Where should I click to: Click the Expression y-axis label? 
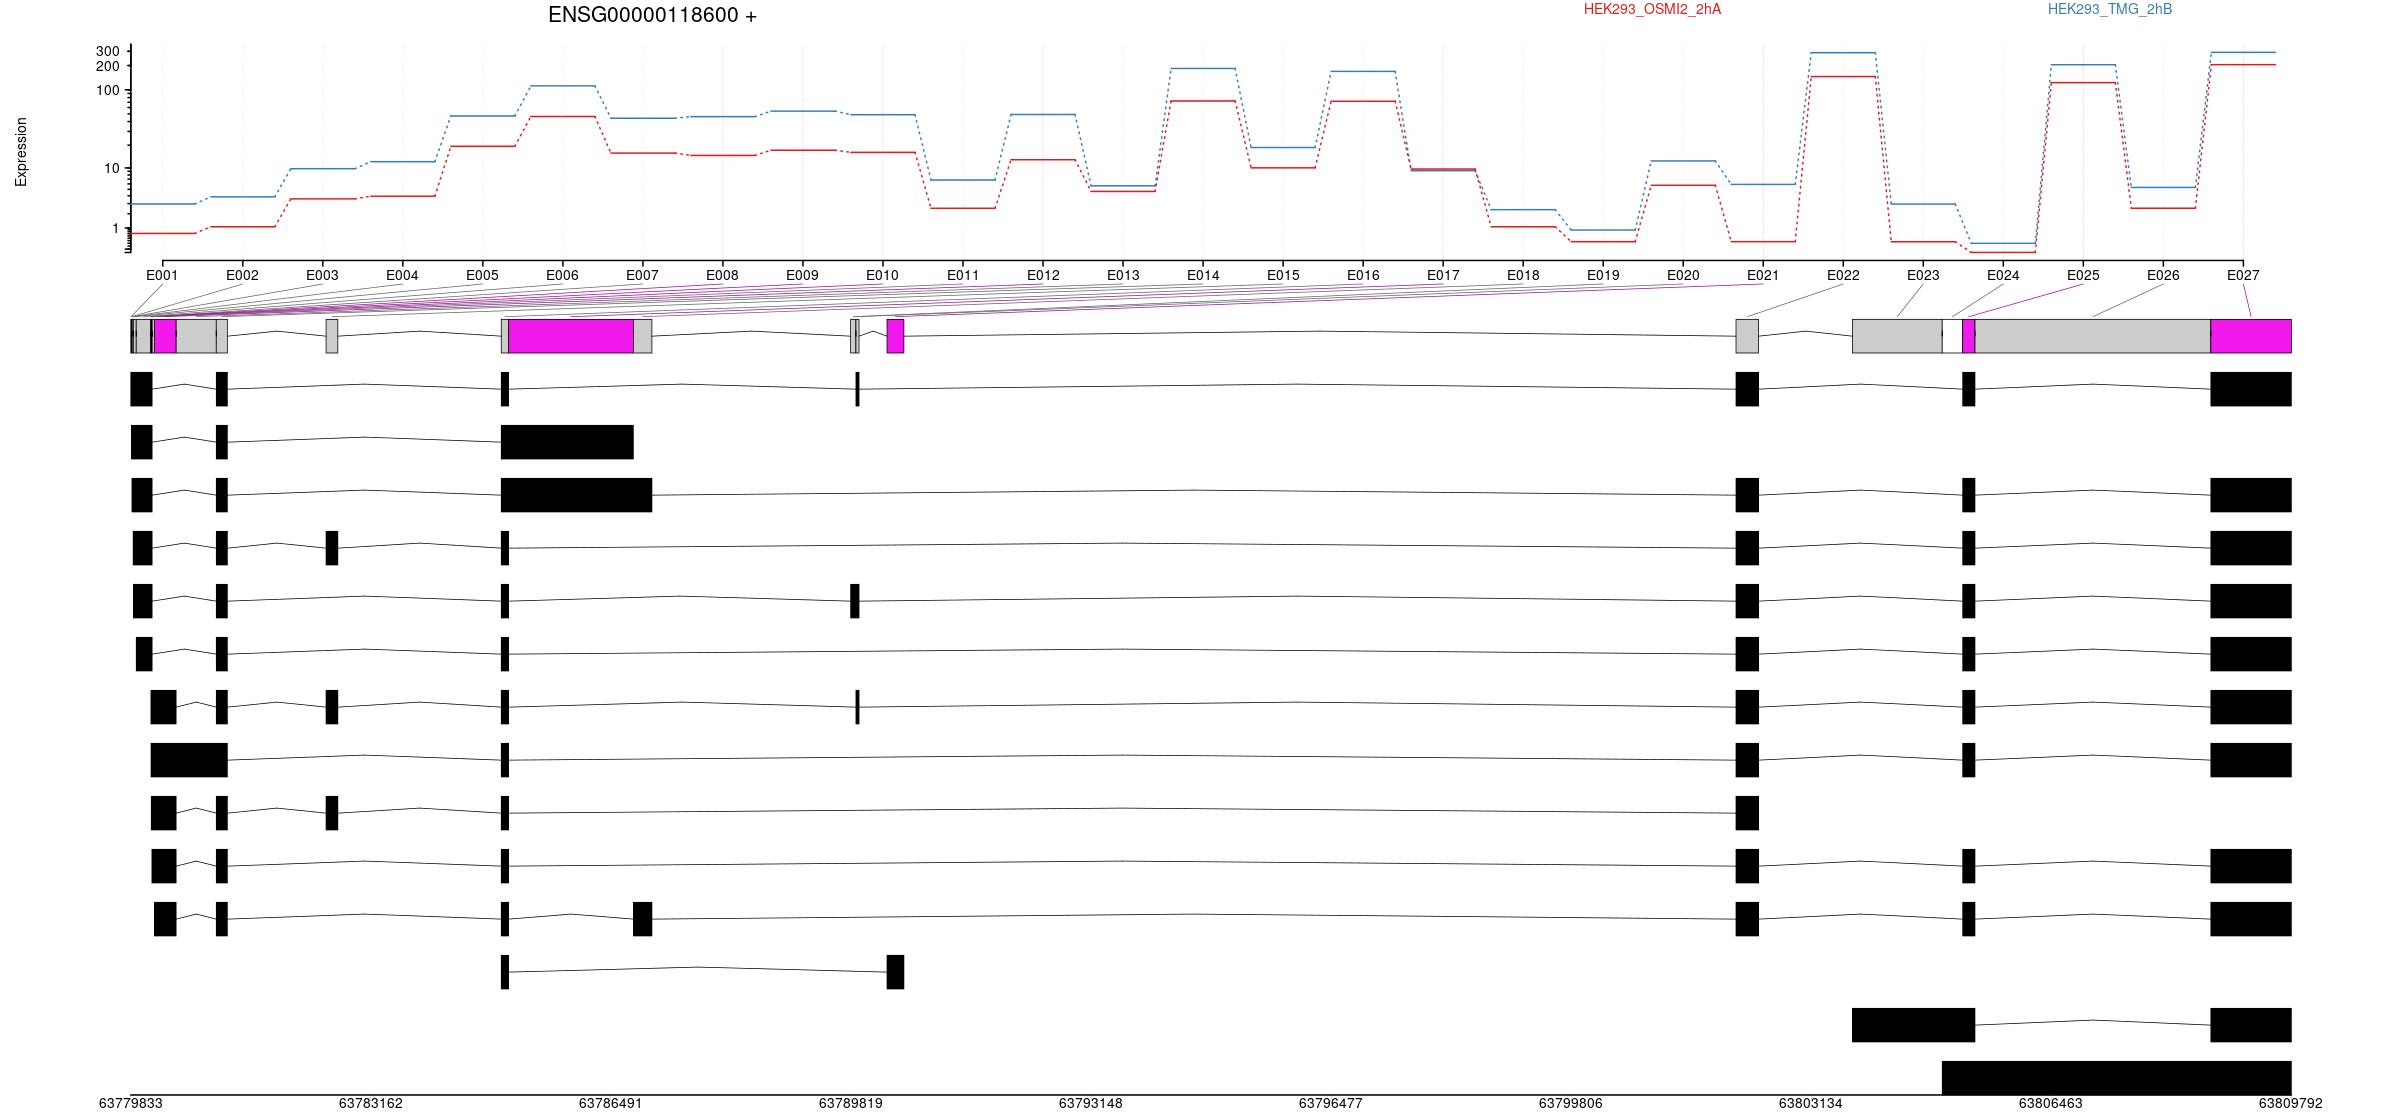coord(21,152)
